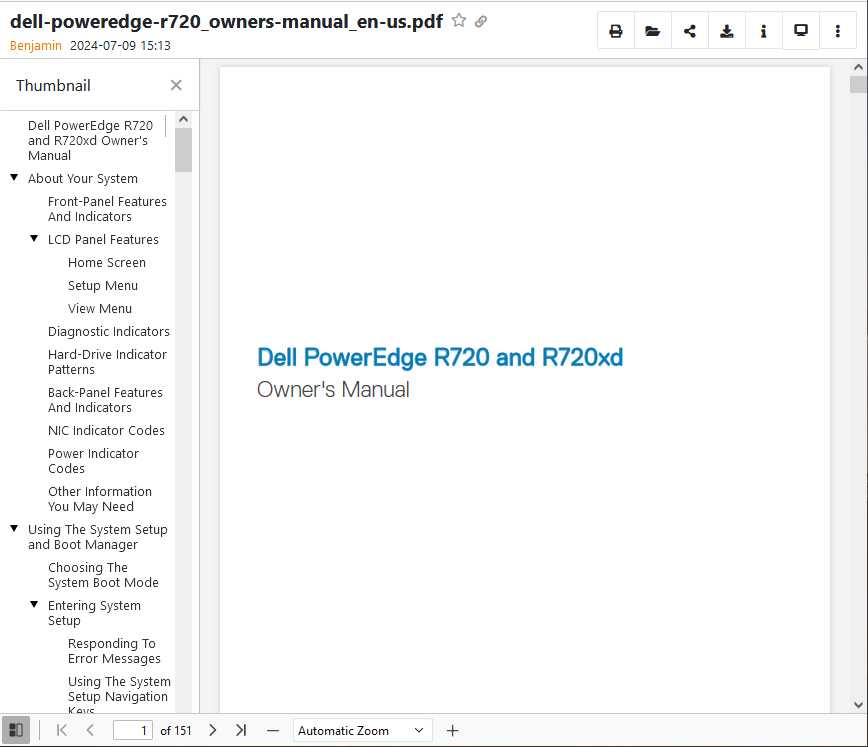Jump to the last page
Viewport: 868px width, 747px height.
[x=241, y=730]
